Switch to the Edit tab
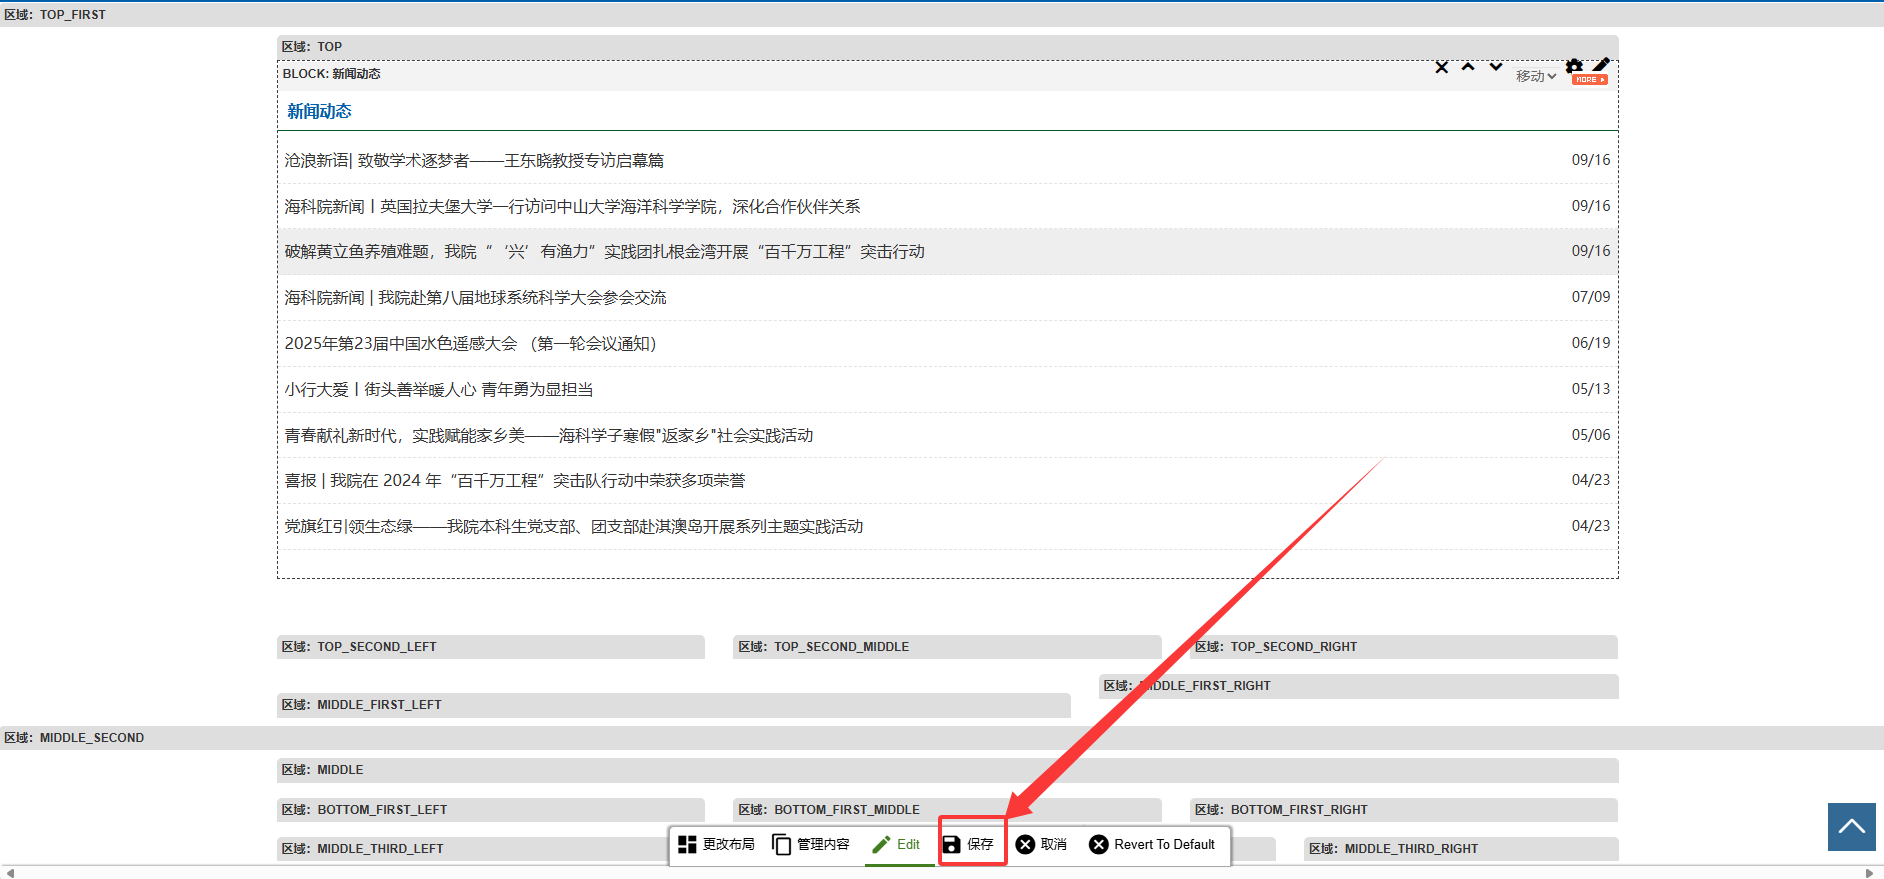This screenshot has height=879, width=1884. (897, 845)
